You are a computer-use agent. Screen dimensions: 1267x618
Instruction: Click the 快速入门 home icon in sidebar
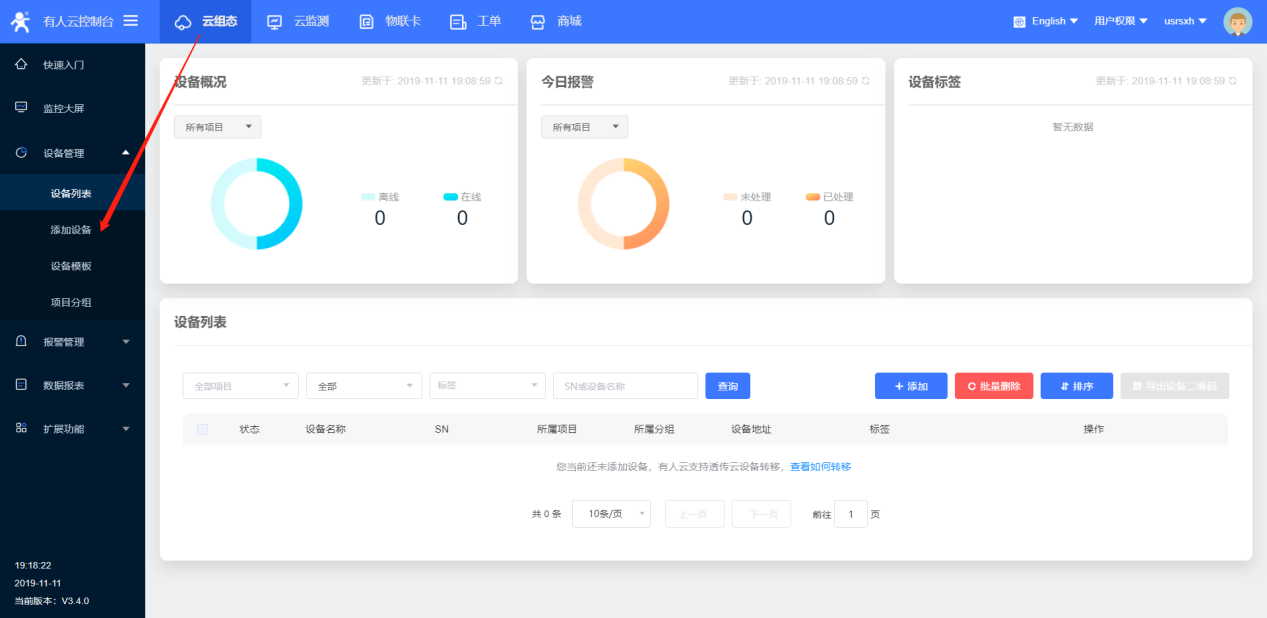click(21, 64)
